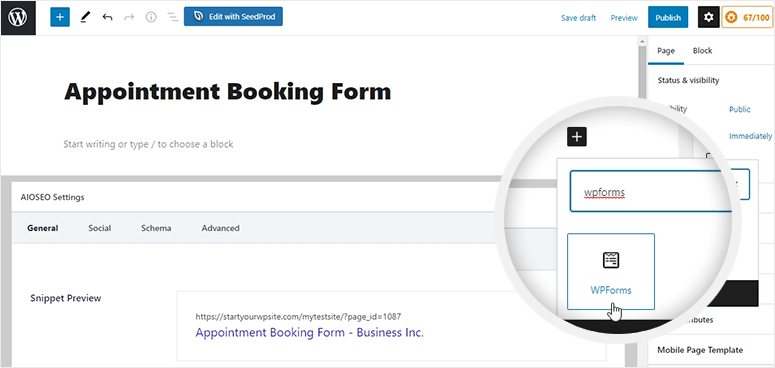Click the Start writing block placeholder

[148, 144]
